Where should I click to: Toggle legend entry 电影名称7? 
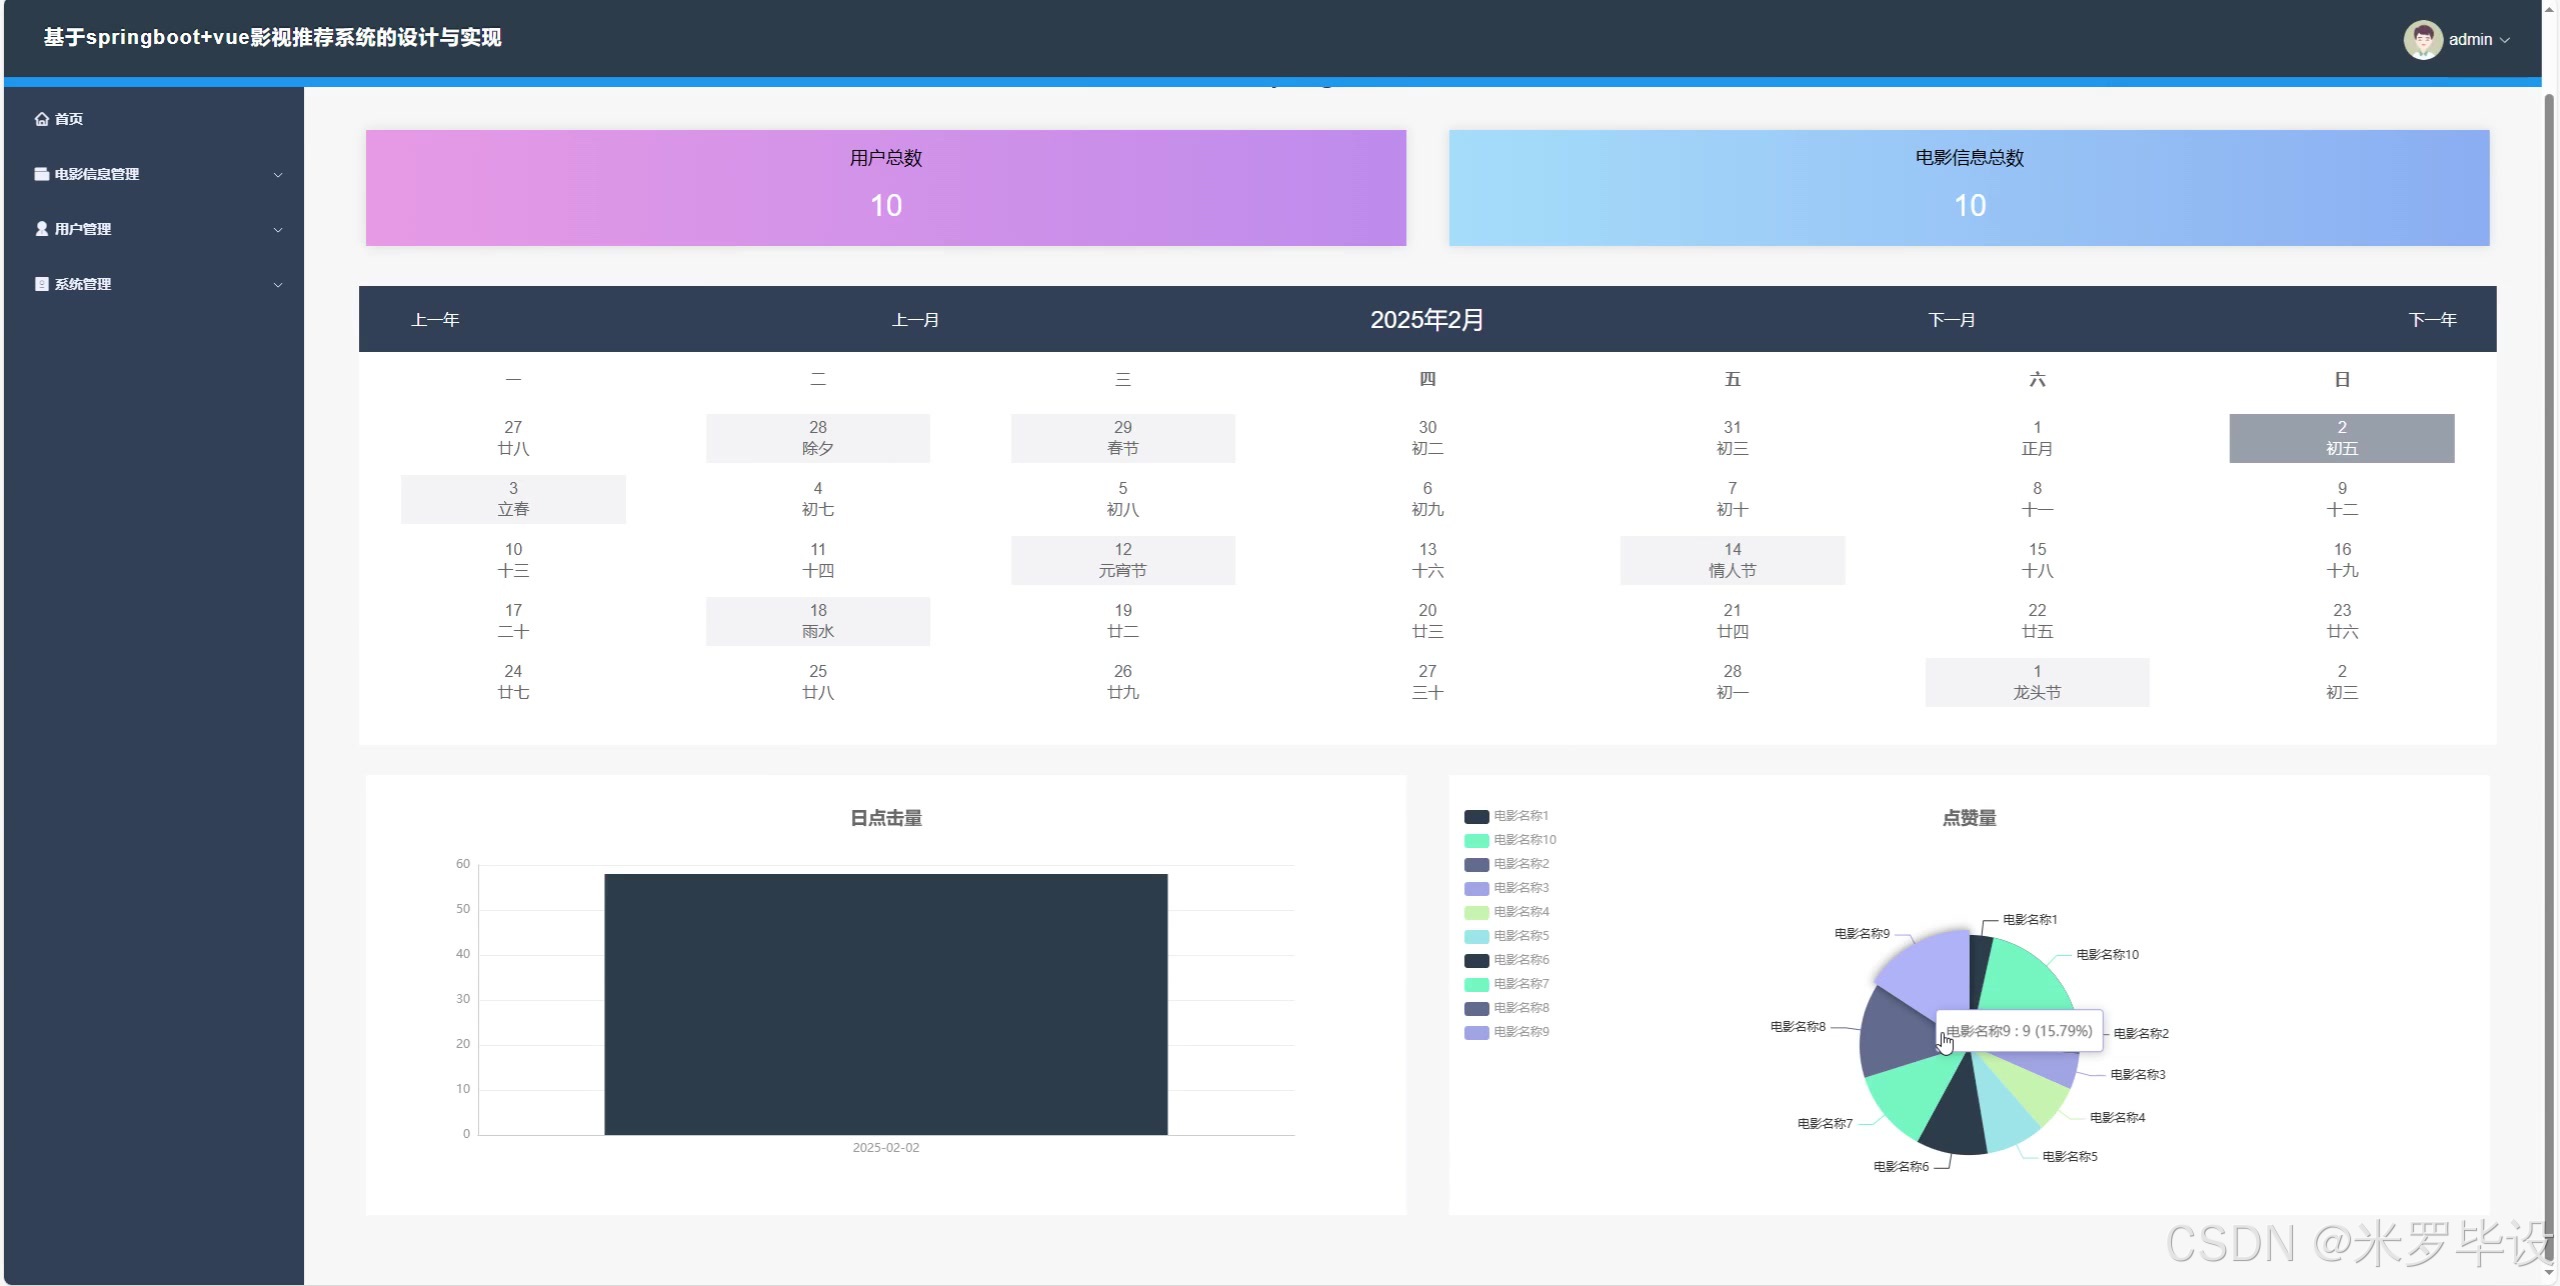pos(1507,984)
